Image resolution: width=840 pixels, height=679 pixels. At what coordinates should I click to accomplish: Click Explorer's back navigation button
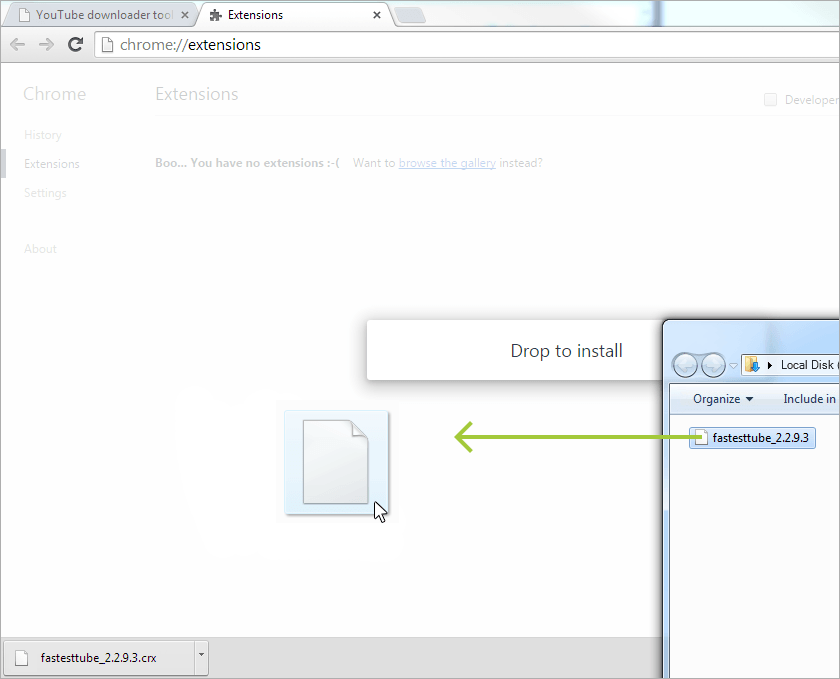(x=685, y=365)
